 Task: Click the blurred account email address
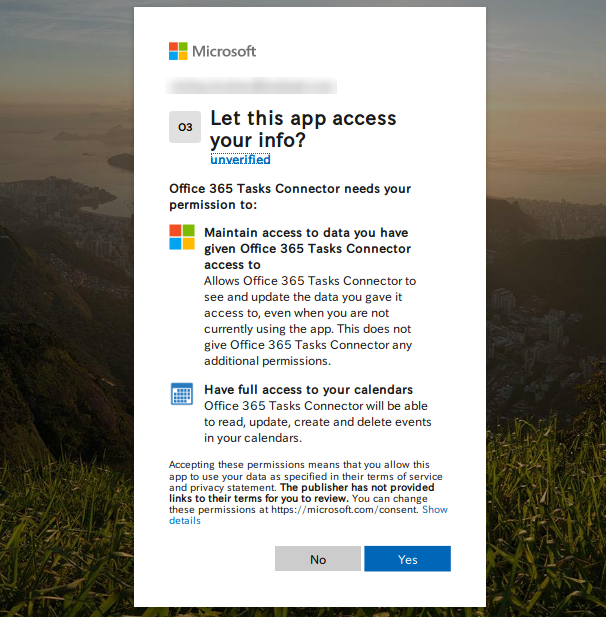pyautogui.click(x=252, y=87)
